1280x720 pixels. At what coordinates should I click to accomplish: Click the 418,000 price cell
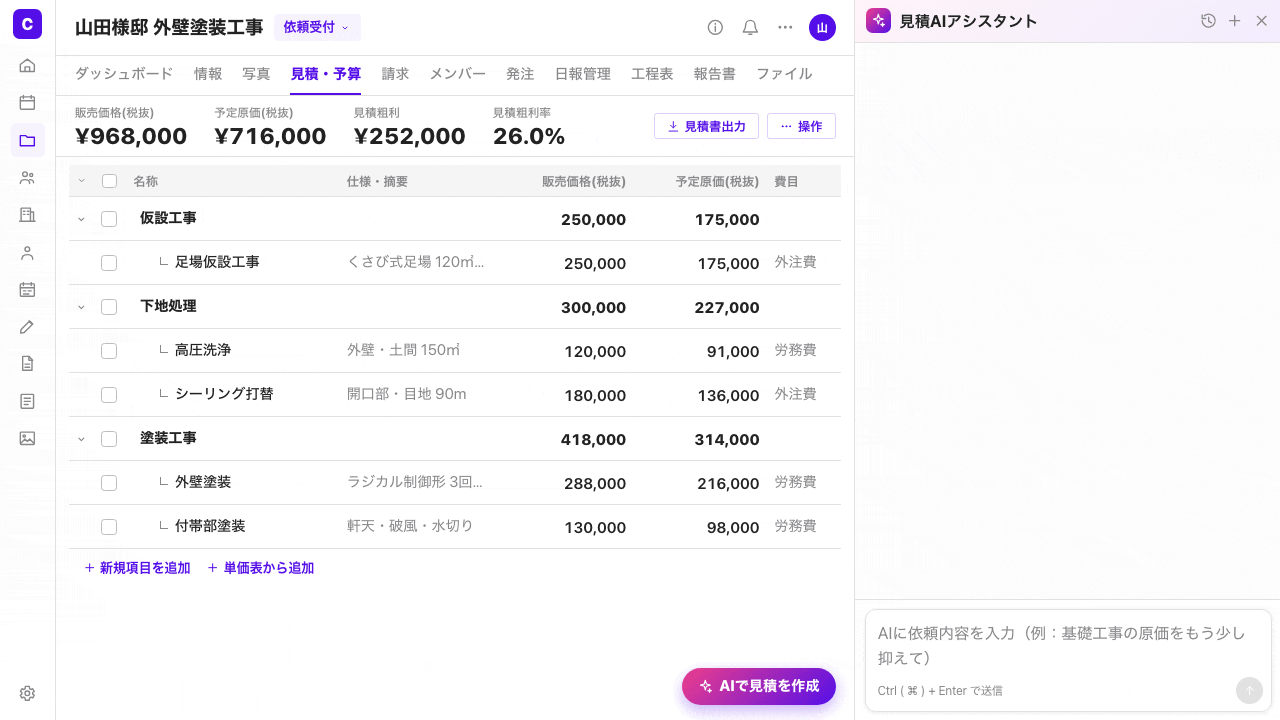coord(593,439)
